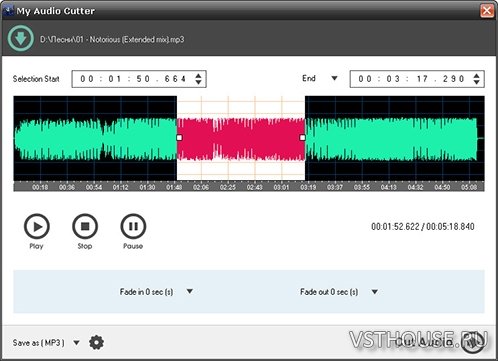Viewport: 498px width, 361px height.
Task: Click the left selection handle on waveform
Action: point(179,137)
